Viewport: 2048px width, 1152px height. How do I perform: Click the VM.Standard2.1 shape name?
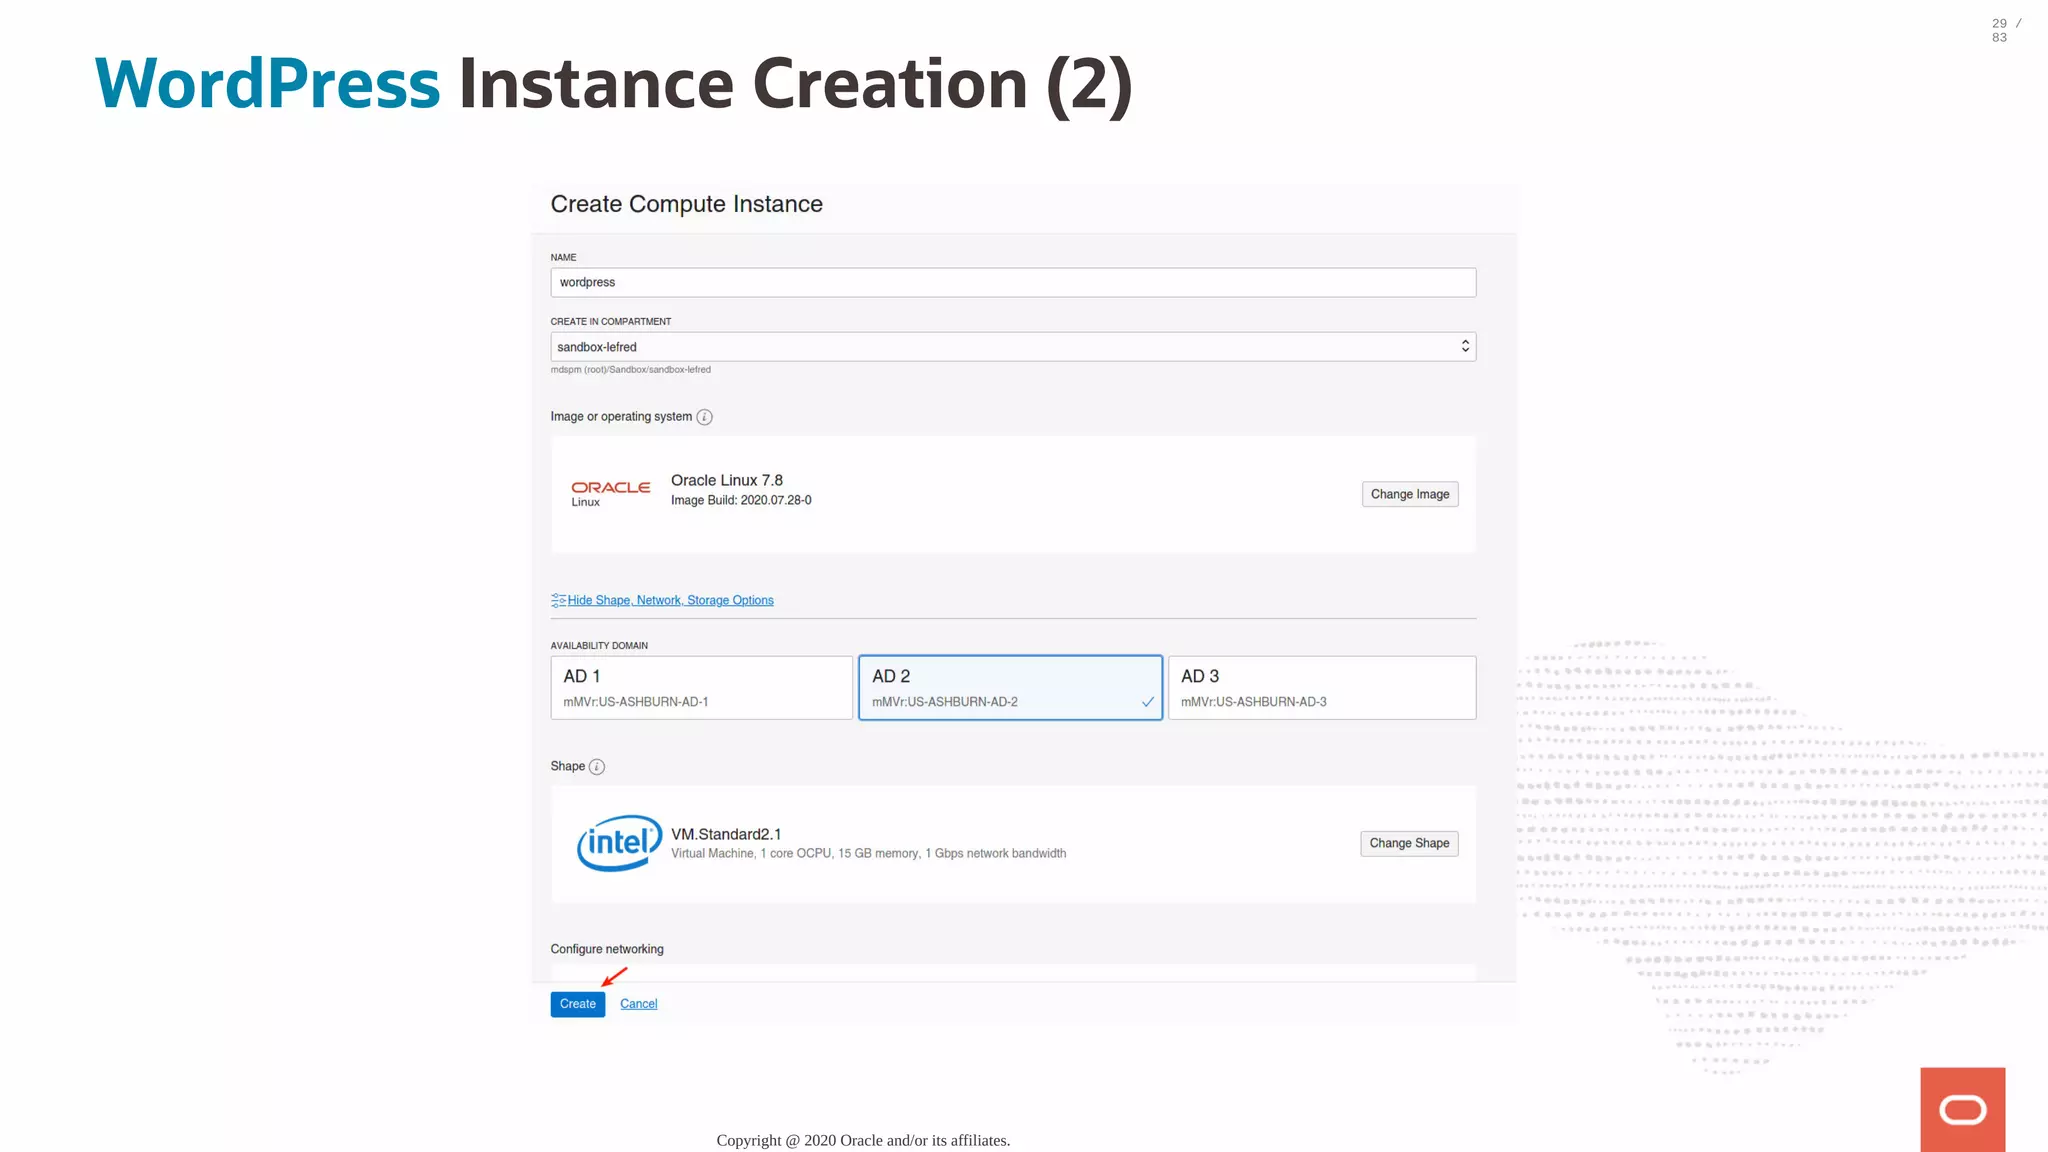[726, 834]
